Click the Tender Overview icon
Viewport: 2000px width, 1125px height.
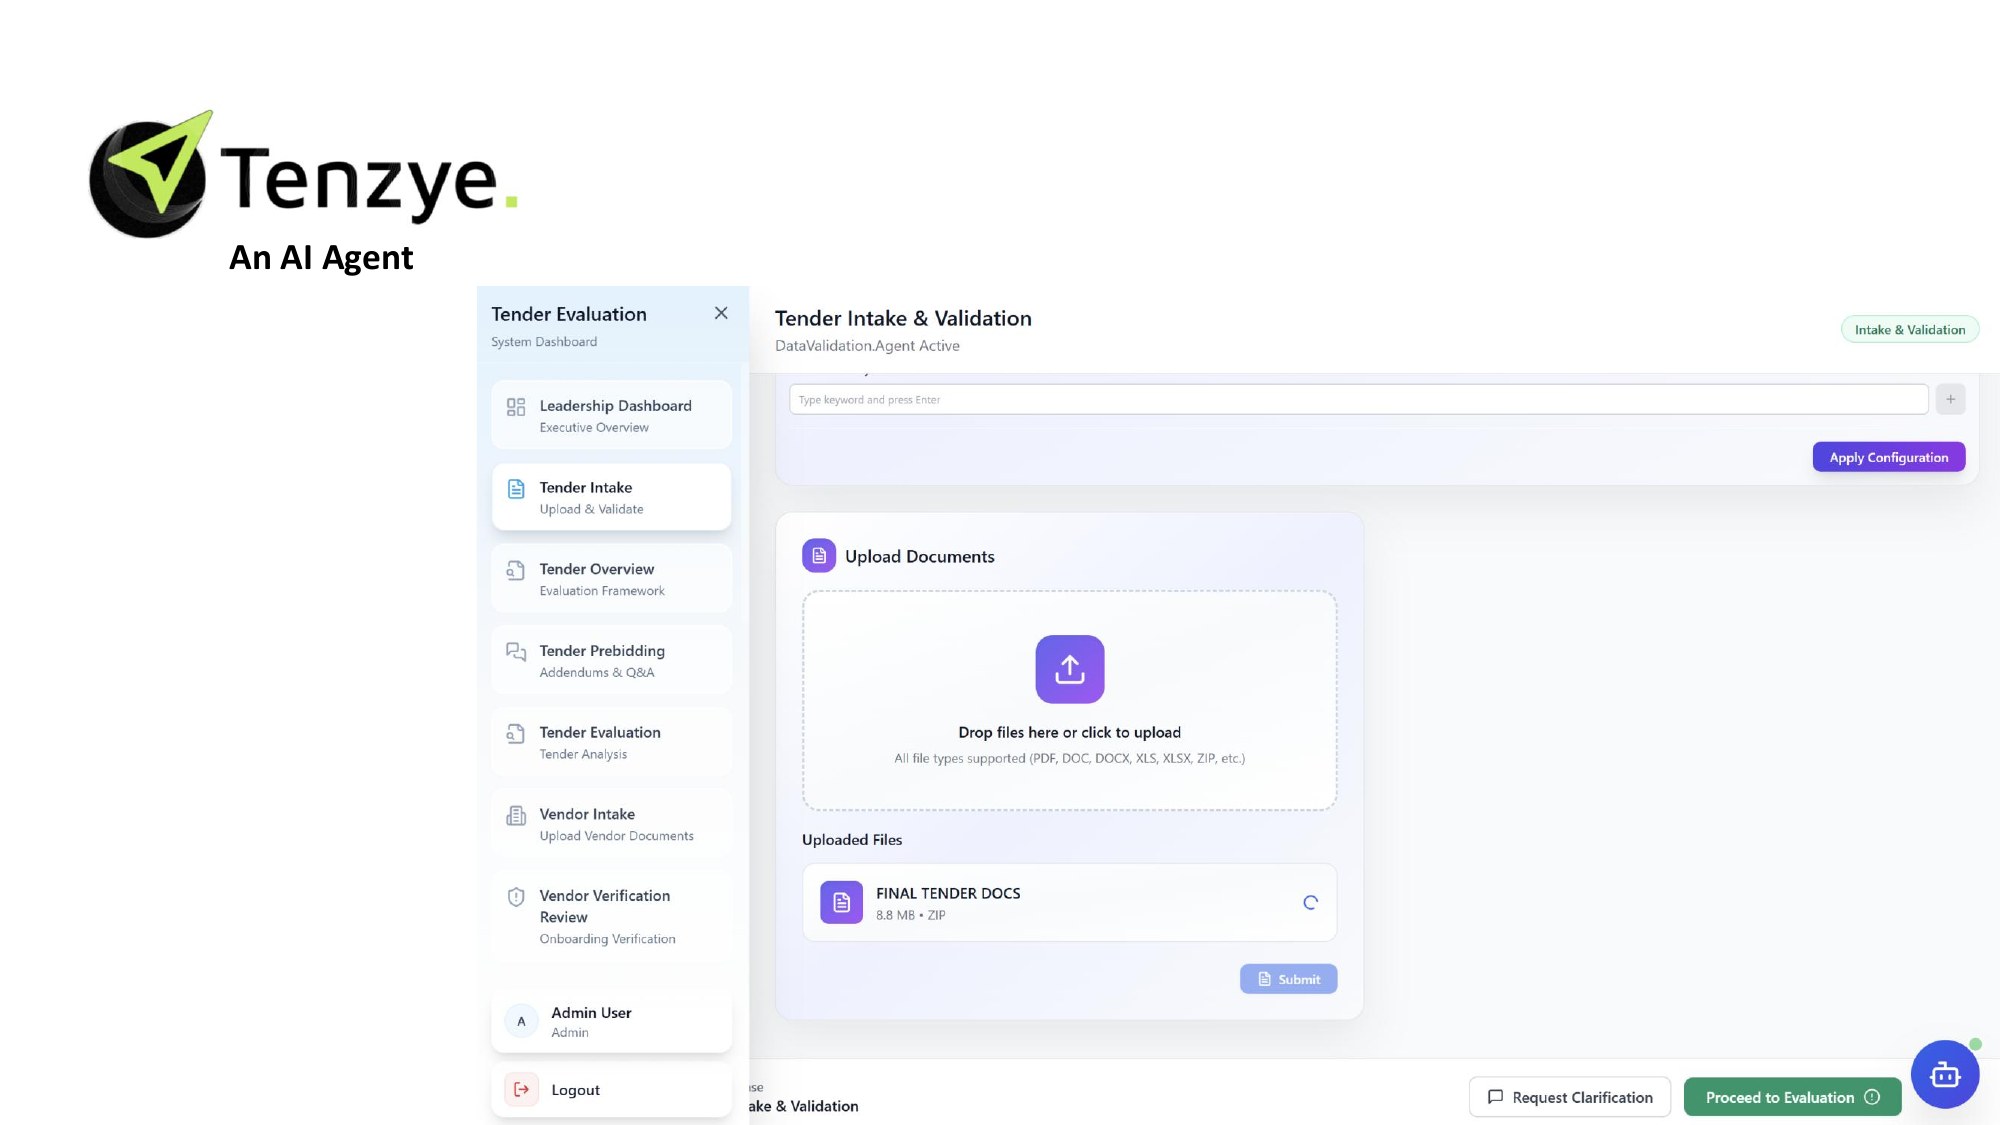coord(516,570)
